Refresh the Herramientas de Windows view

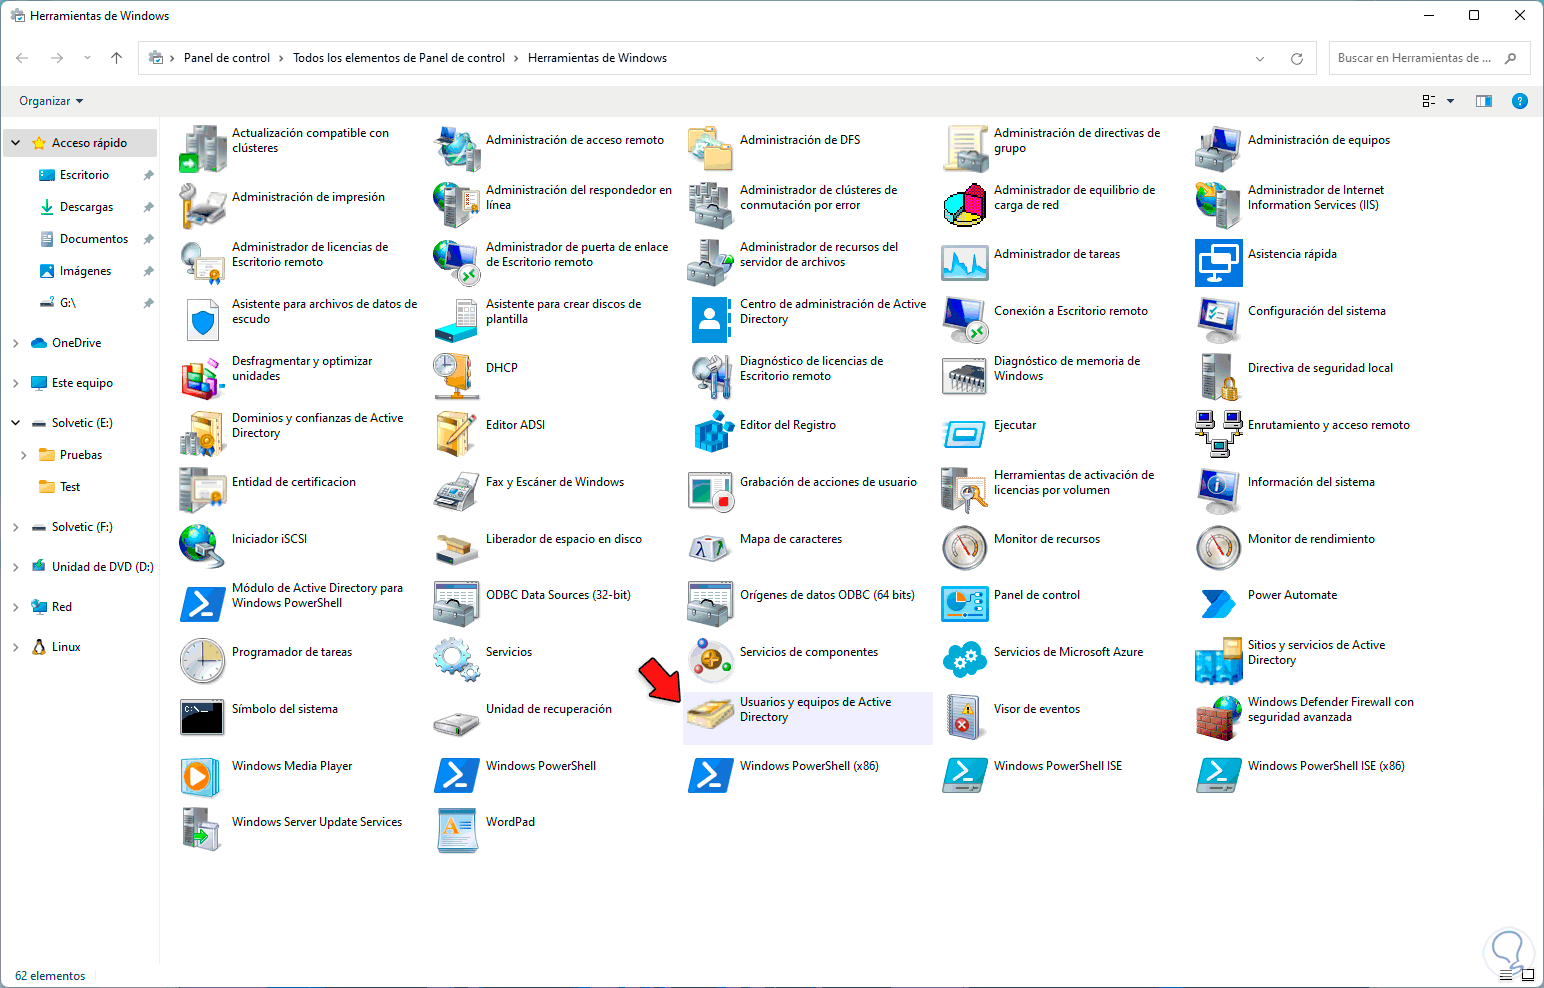pyautogui.click(x=1297, y=58)
